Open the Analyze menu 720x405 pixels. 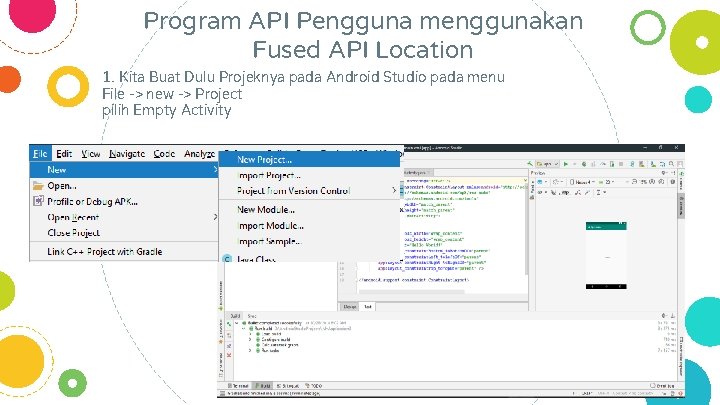pyautogui.click(x=199, y=154)
